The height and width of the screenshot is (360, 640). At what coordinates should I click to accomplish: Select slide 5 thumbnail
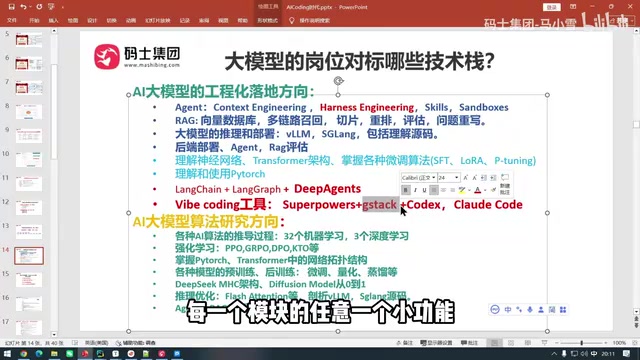tap(29, 40)
